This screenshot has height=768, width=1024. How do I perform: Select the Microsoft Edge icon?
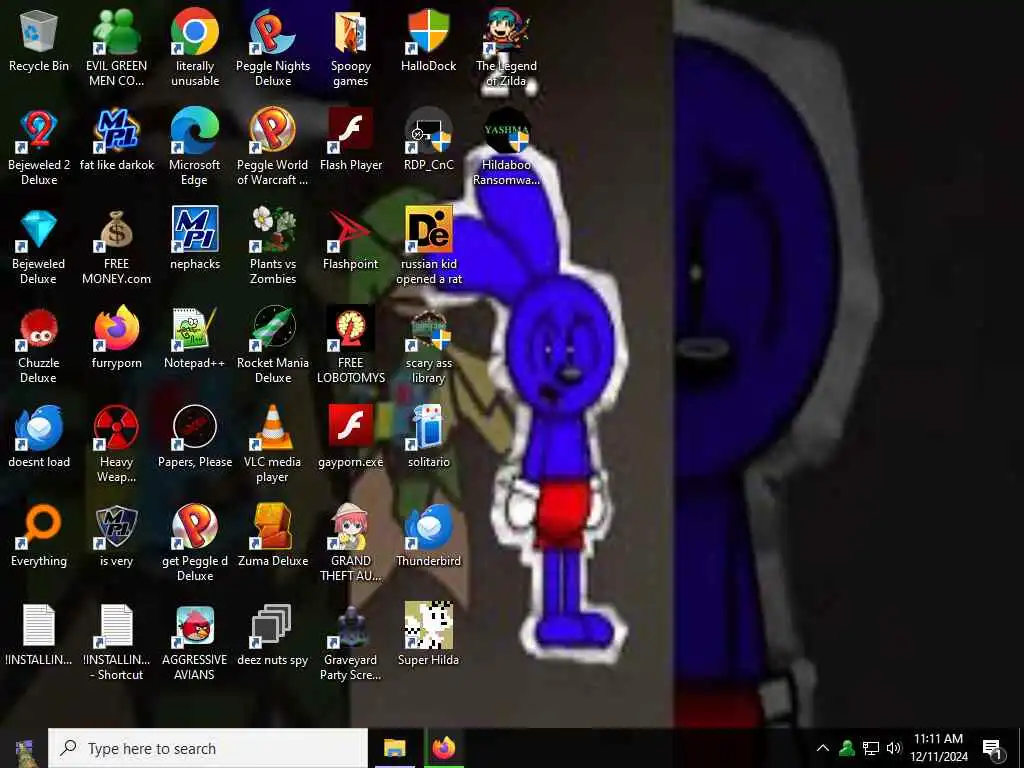(x=195, y=131)
